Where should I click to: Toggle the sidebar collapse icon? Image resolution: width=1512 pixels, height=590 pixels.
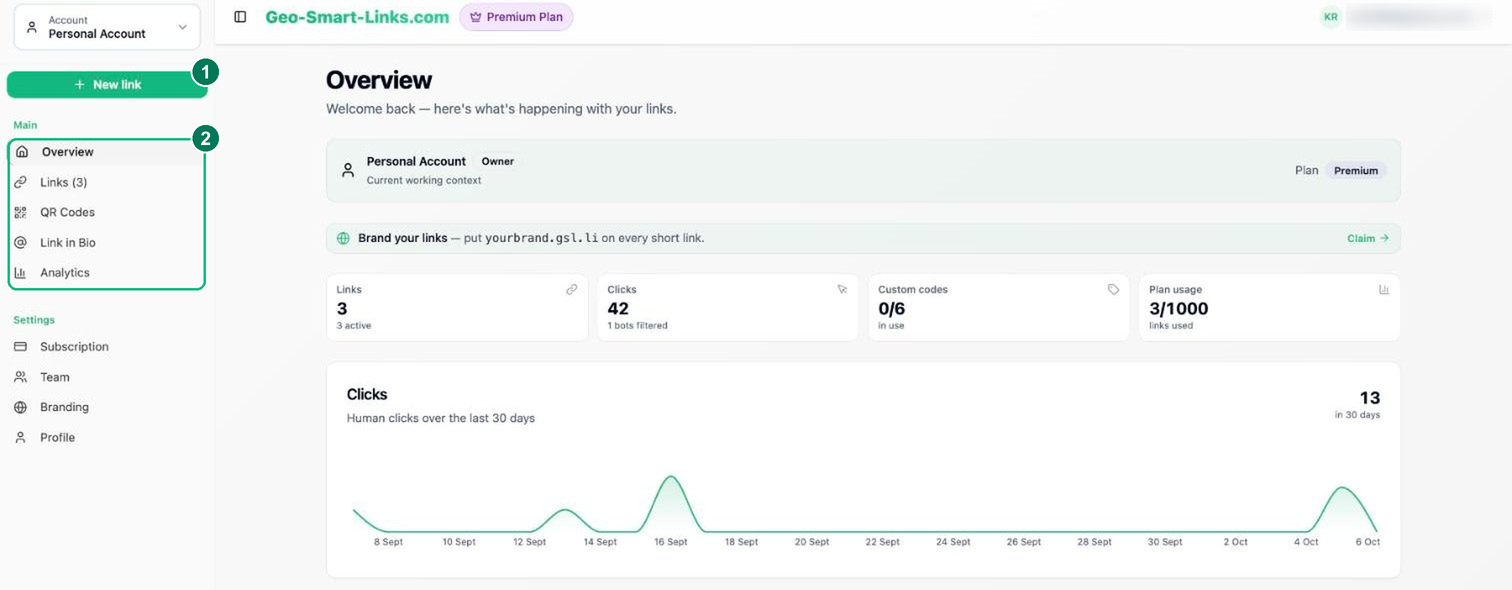click(x=240, y=17)
